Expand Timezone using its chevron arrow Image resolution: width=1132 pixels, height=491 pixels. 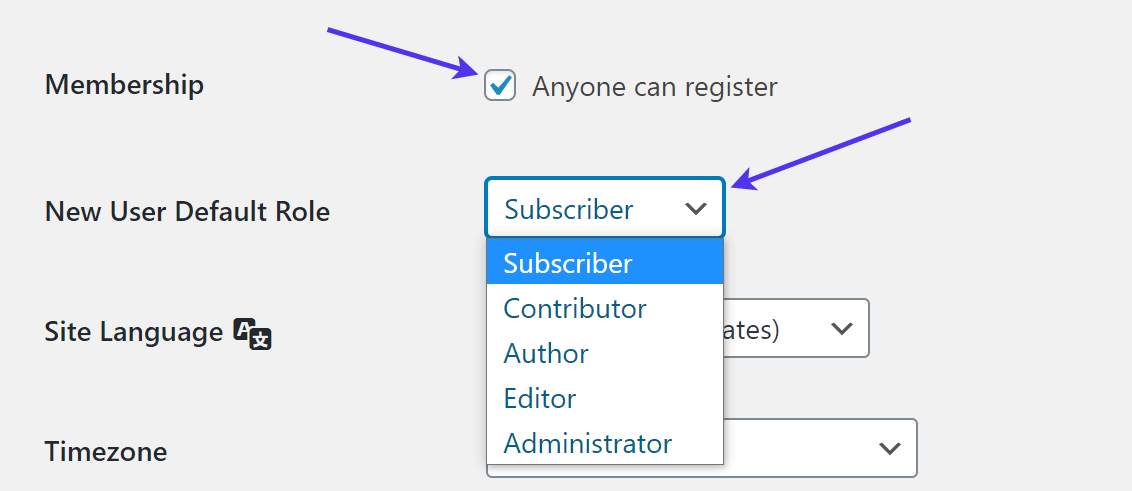click(x=889, y=449)
